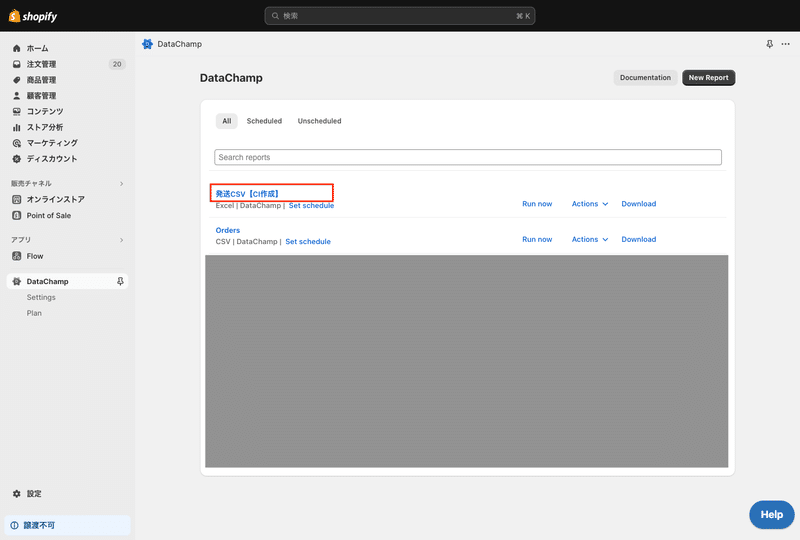Click the pin icon beside DataChamp in sidebar
800x540 pixels.
[x=120, y=281]
